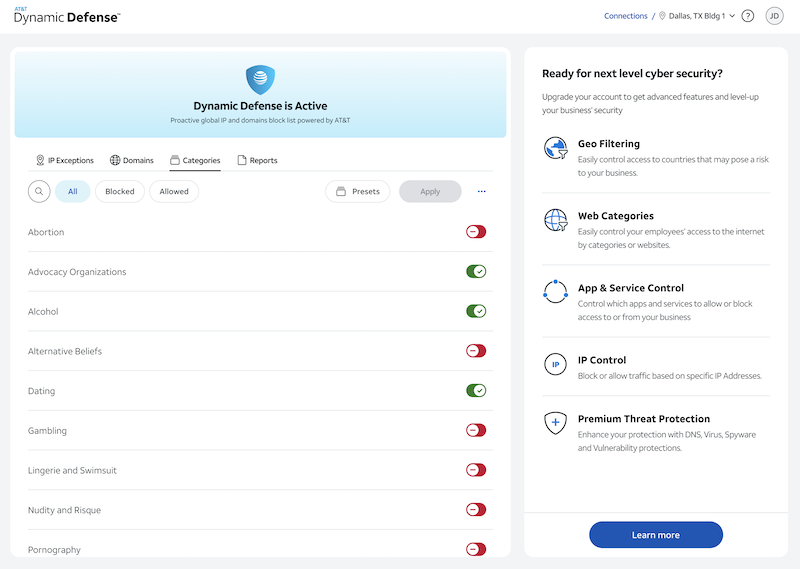This screenshot has width=800, height=569.
Task: Toggle the Gambling category switch
Action: pos(476,430)
